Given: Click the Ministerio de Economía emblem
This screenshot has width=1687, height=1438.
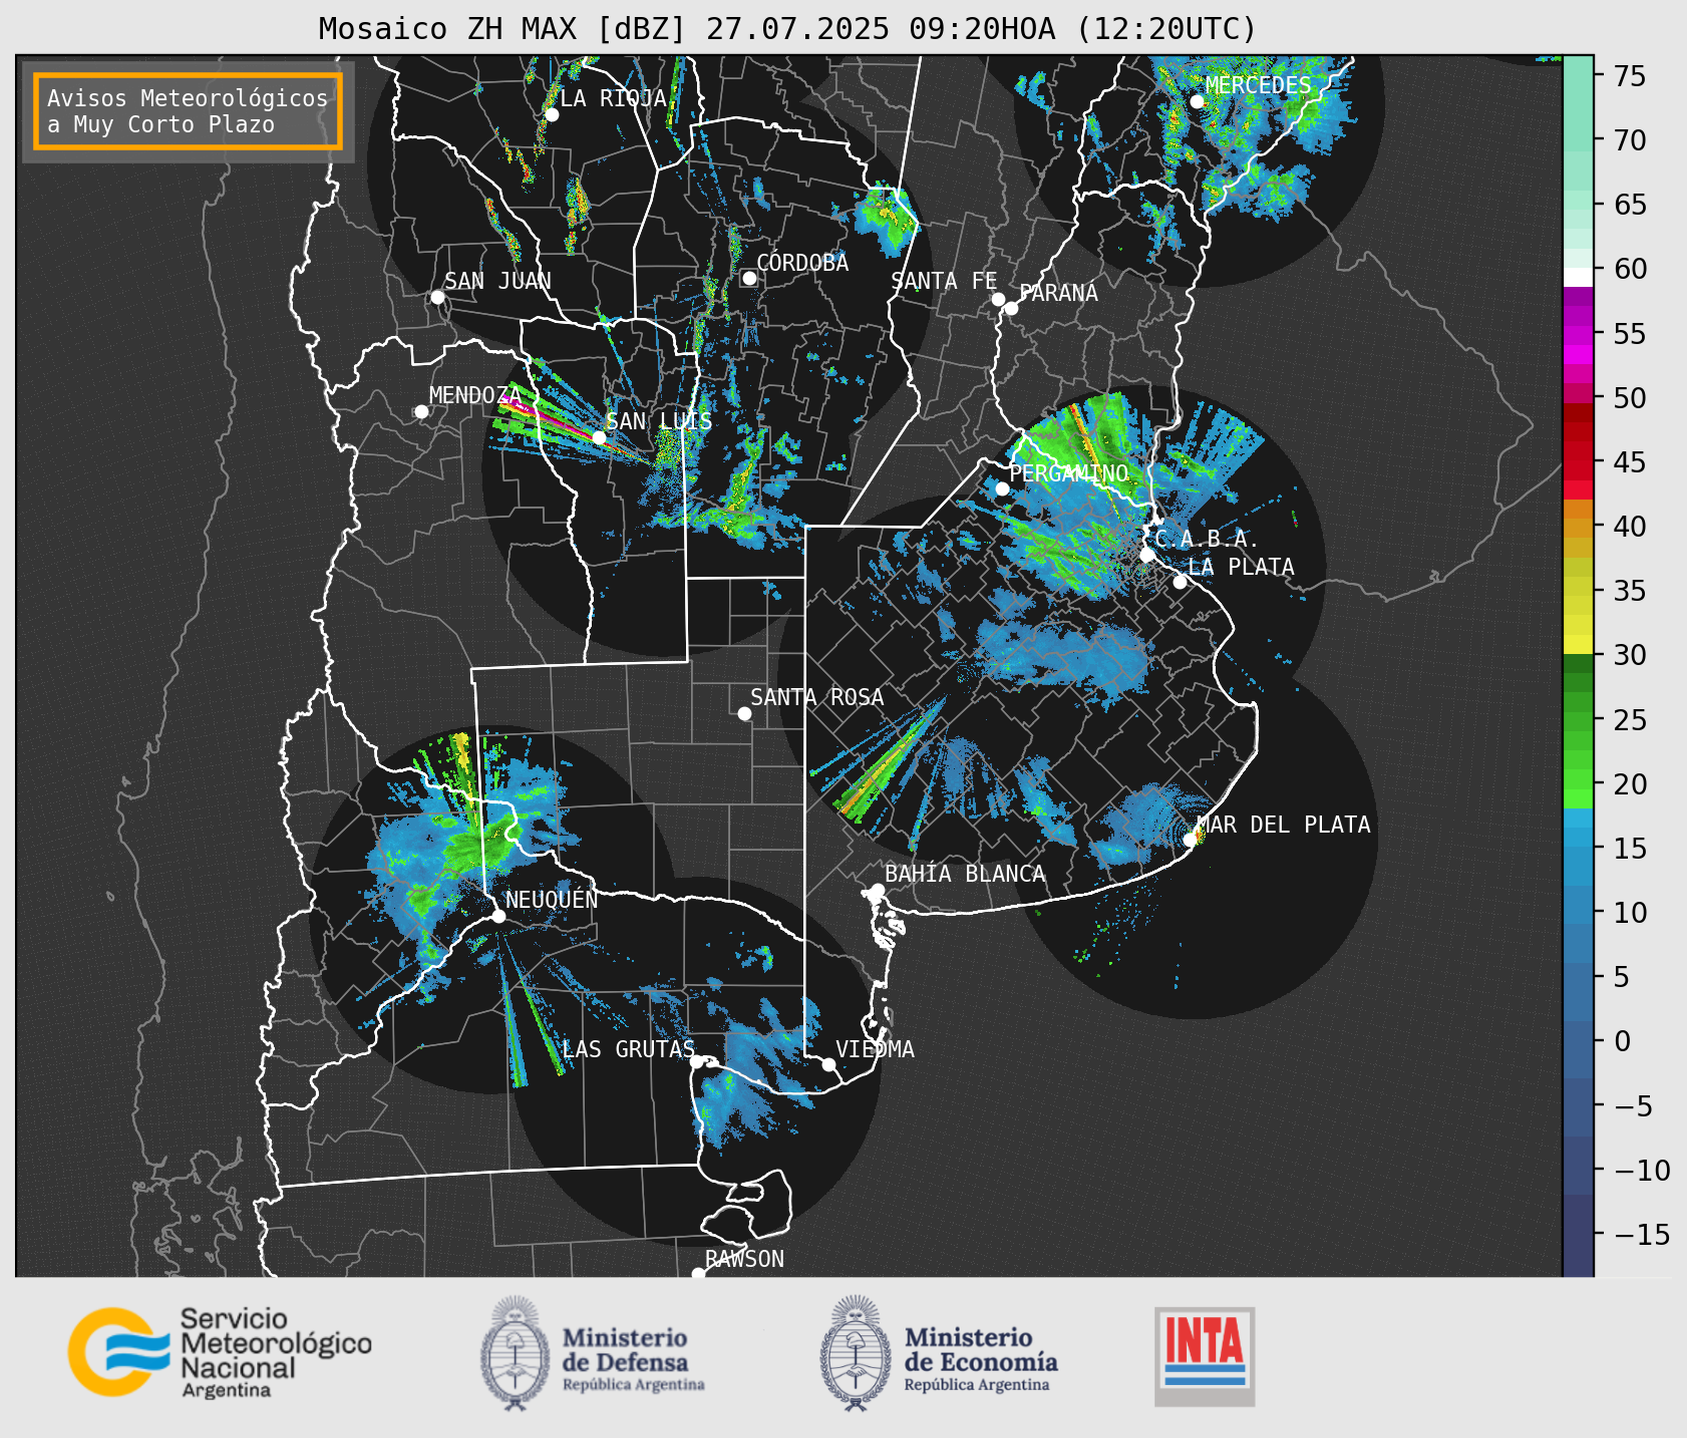Looking at the screenshot, I should pos(855,1353).
